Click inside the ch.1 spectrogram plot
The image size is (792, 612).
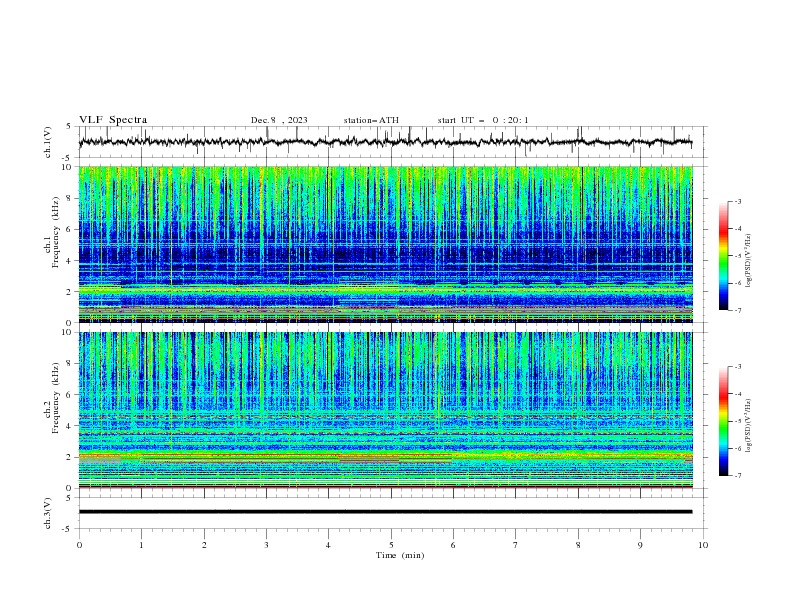click(385, 244)
